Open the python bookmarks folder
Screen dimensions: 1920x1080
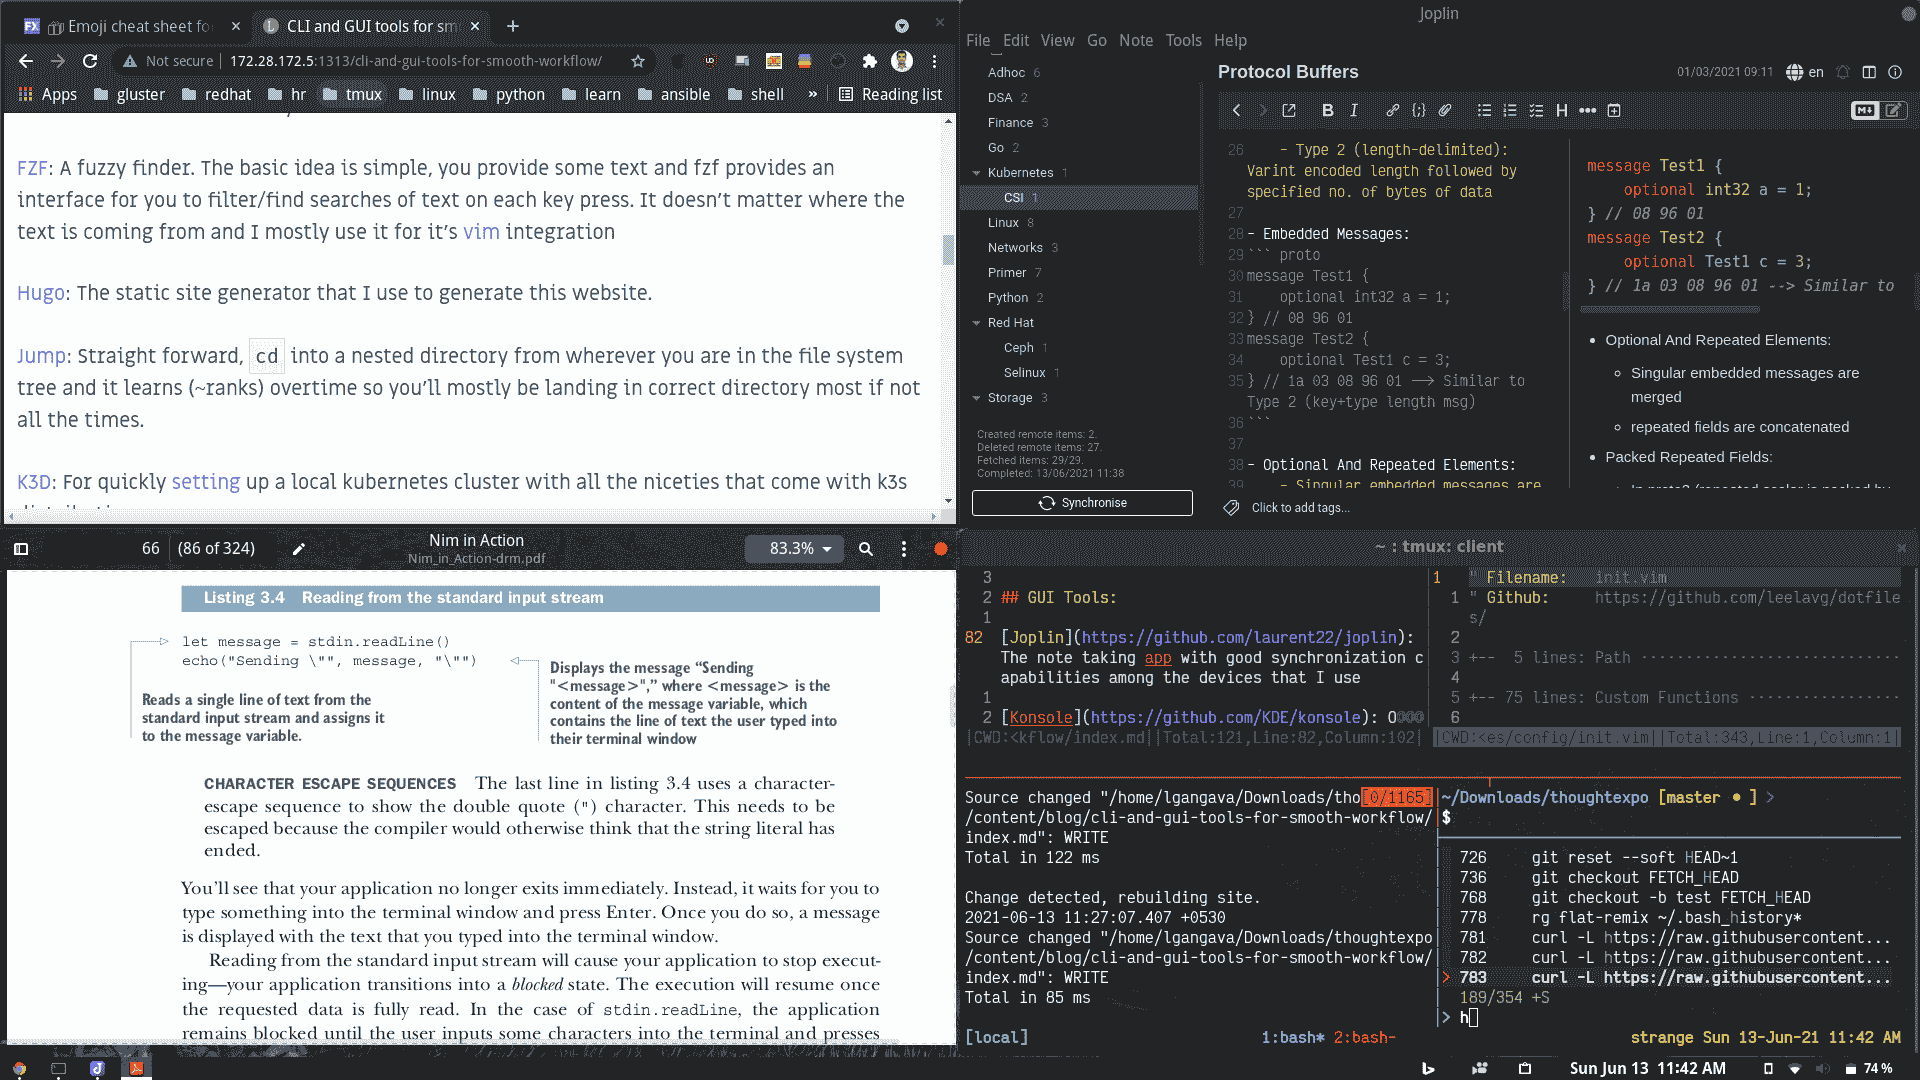tap(509, 94)
